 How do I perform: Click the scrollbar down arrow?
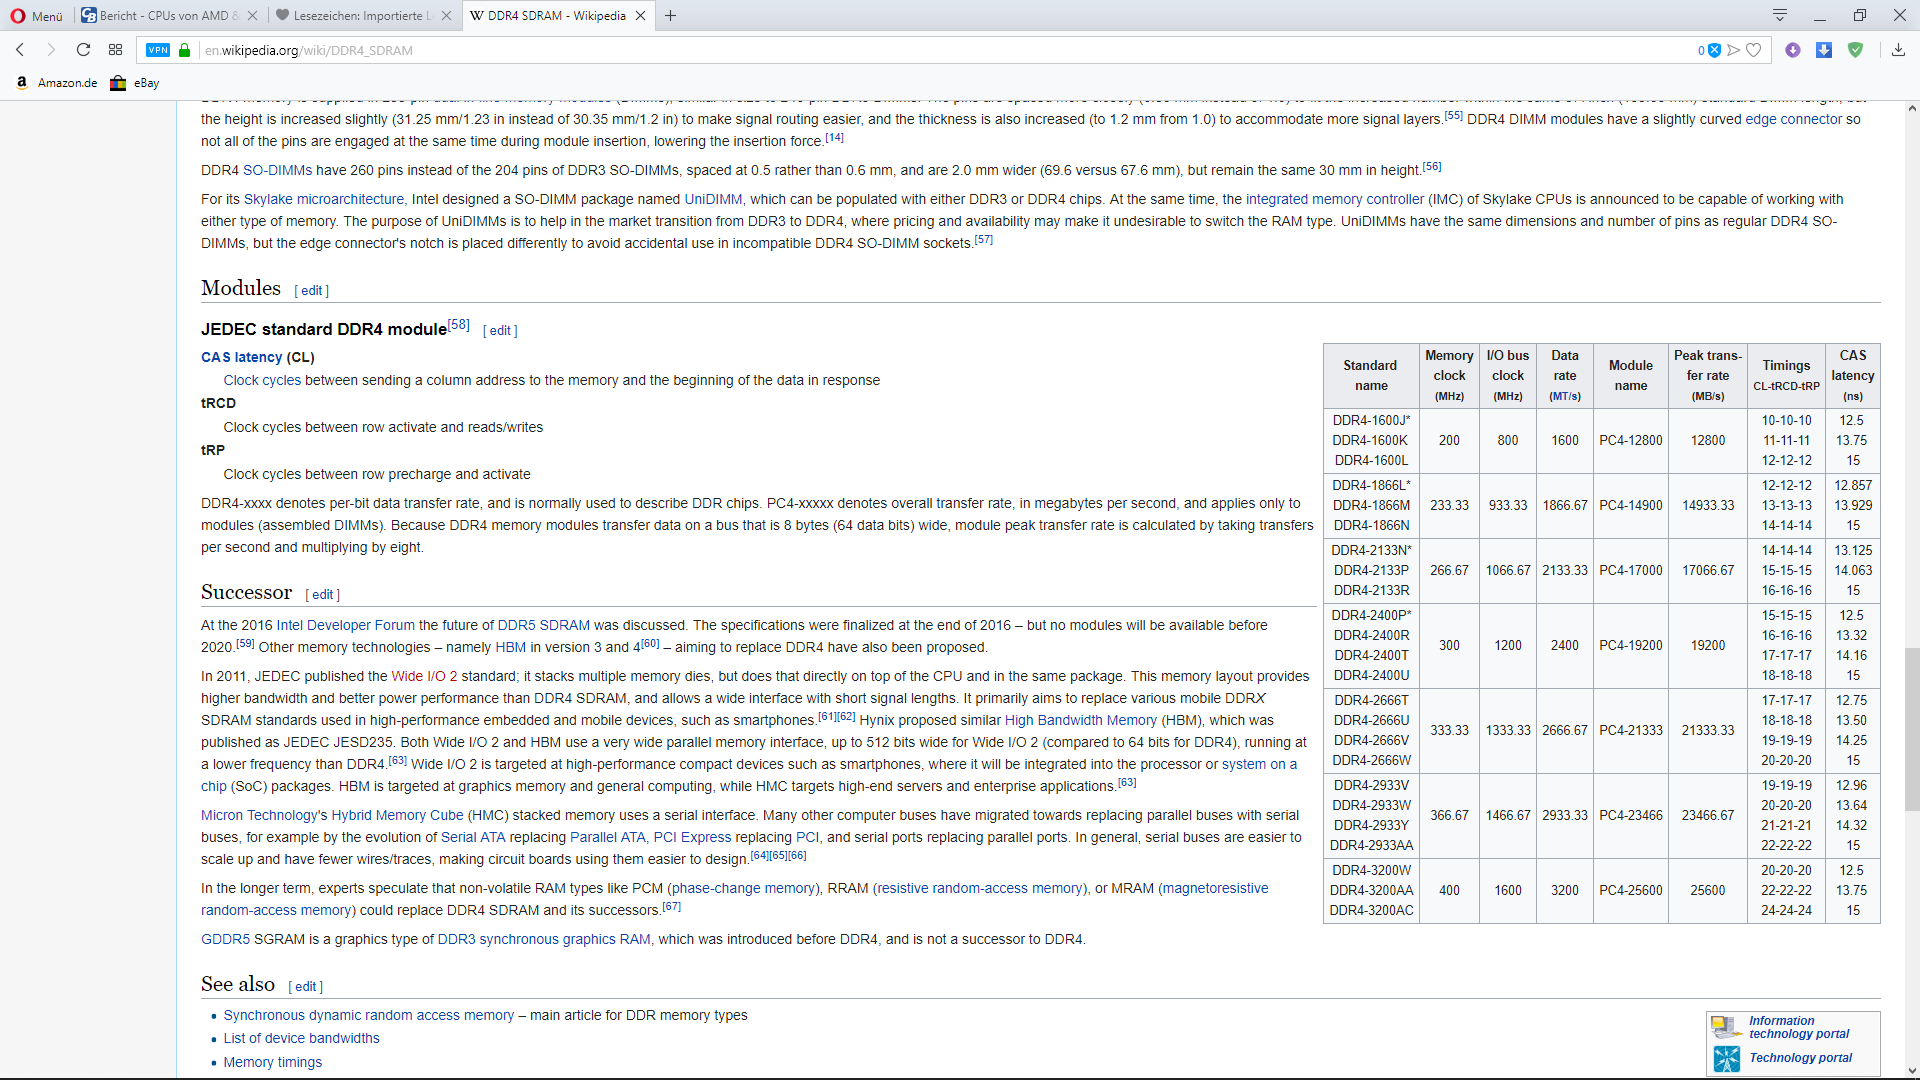coord(1911,1071)
